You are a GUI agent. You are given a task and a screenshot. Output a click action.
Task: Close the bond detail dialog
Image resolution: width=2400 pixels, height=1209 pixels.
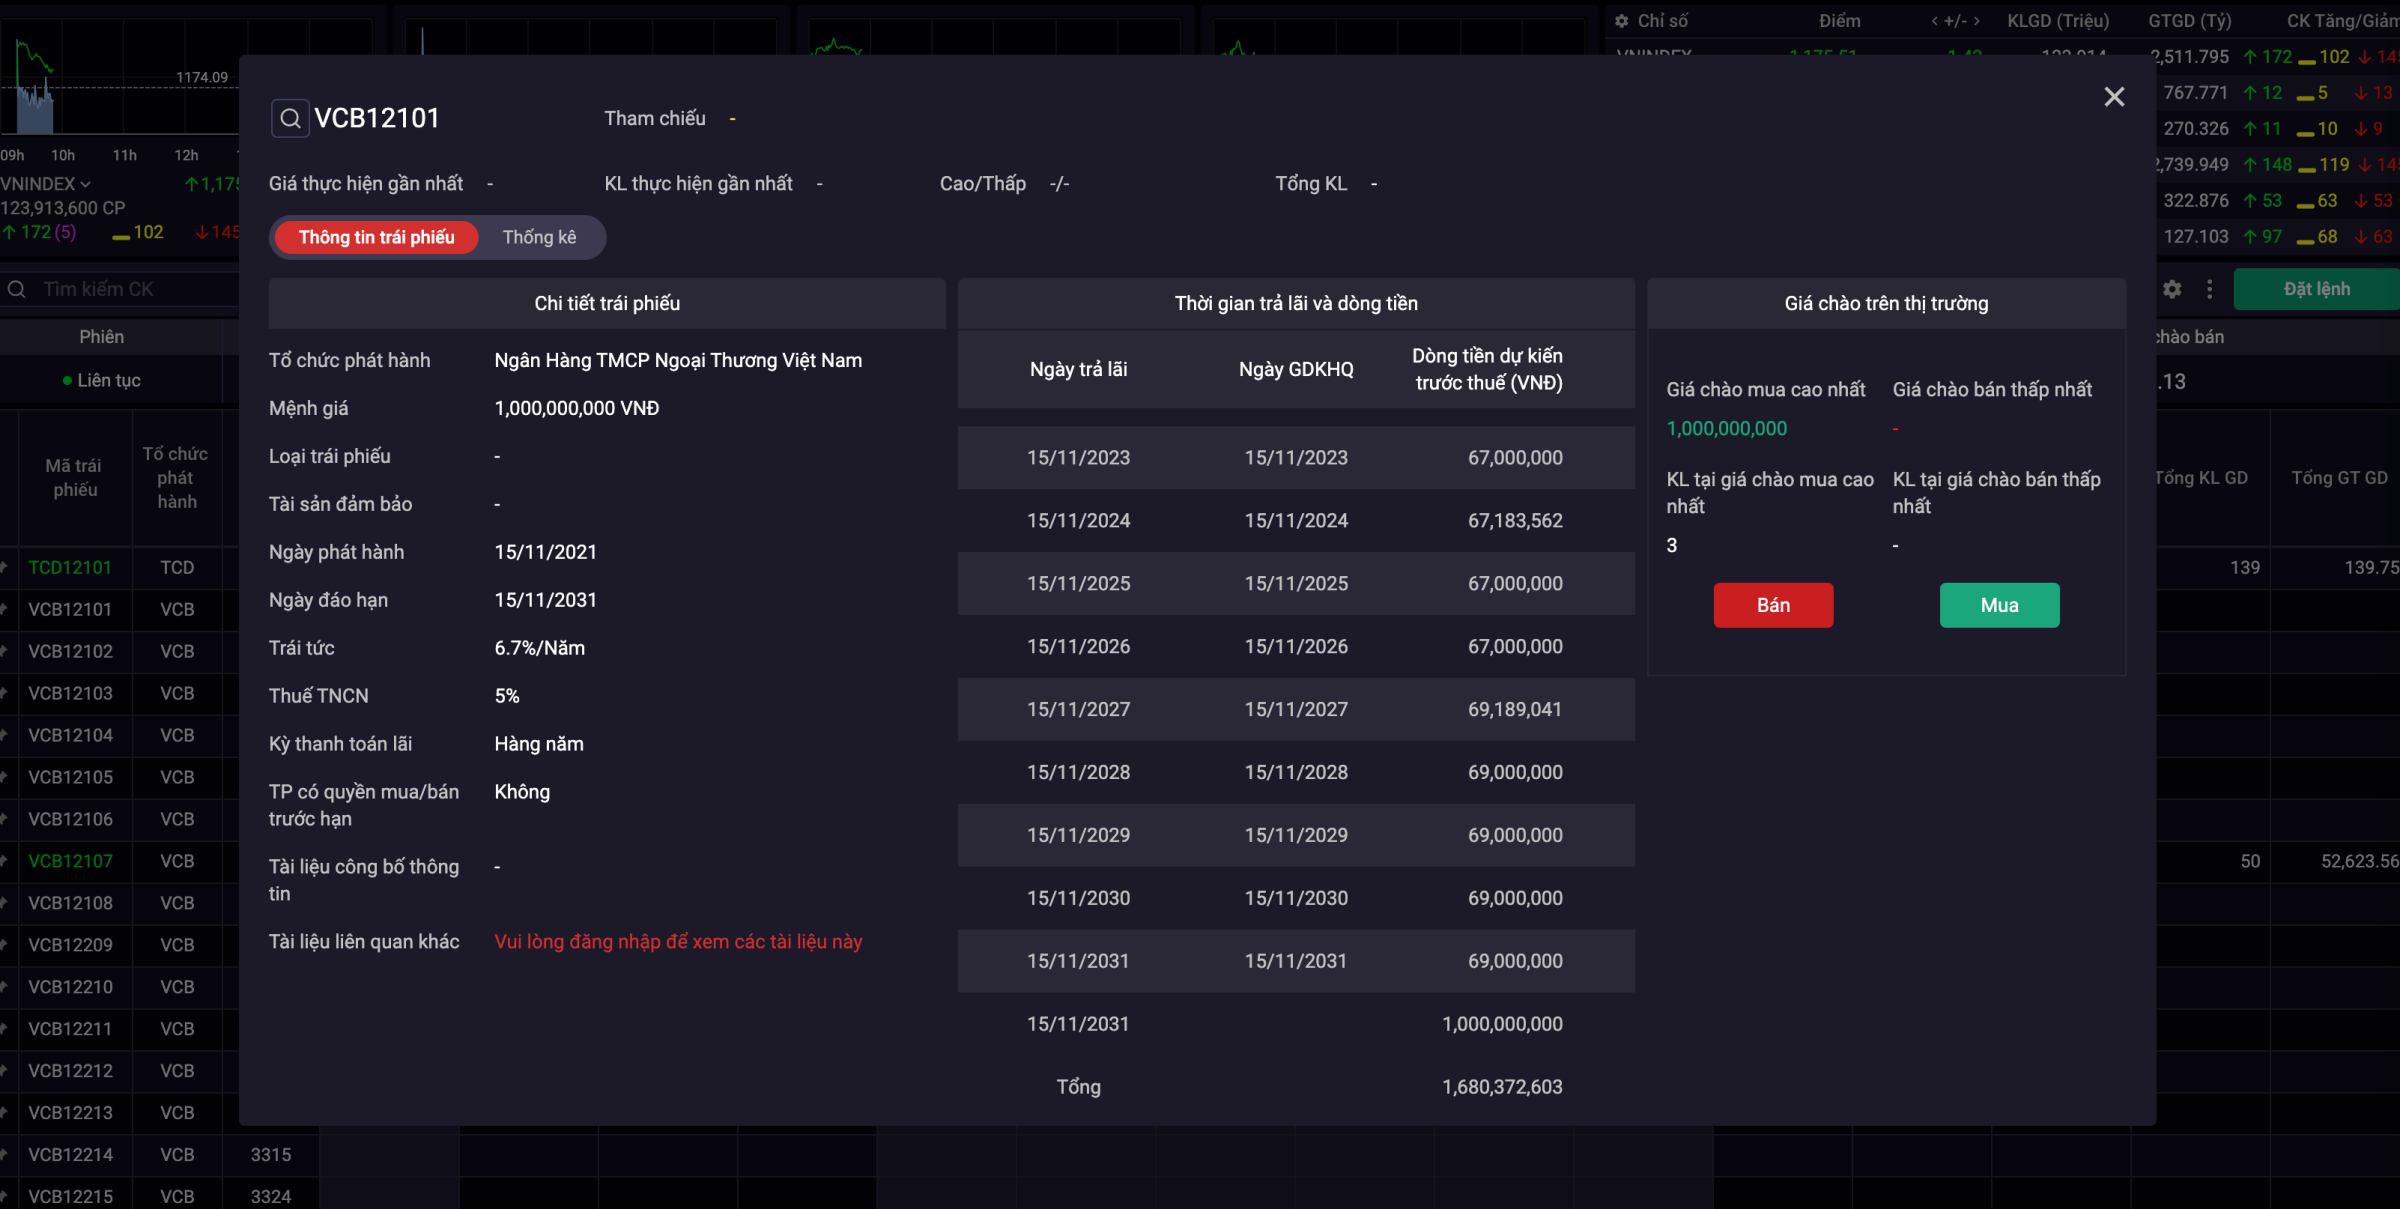2114,97
